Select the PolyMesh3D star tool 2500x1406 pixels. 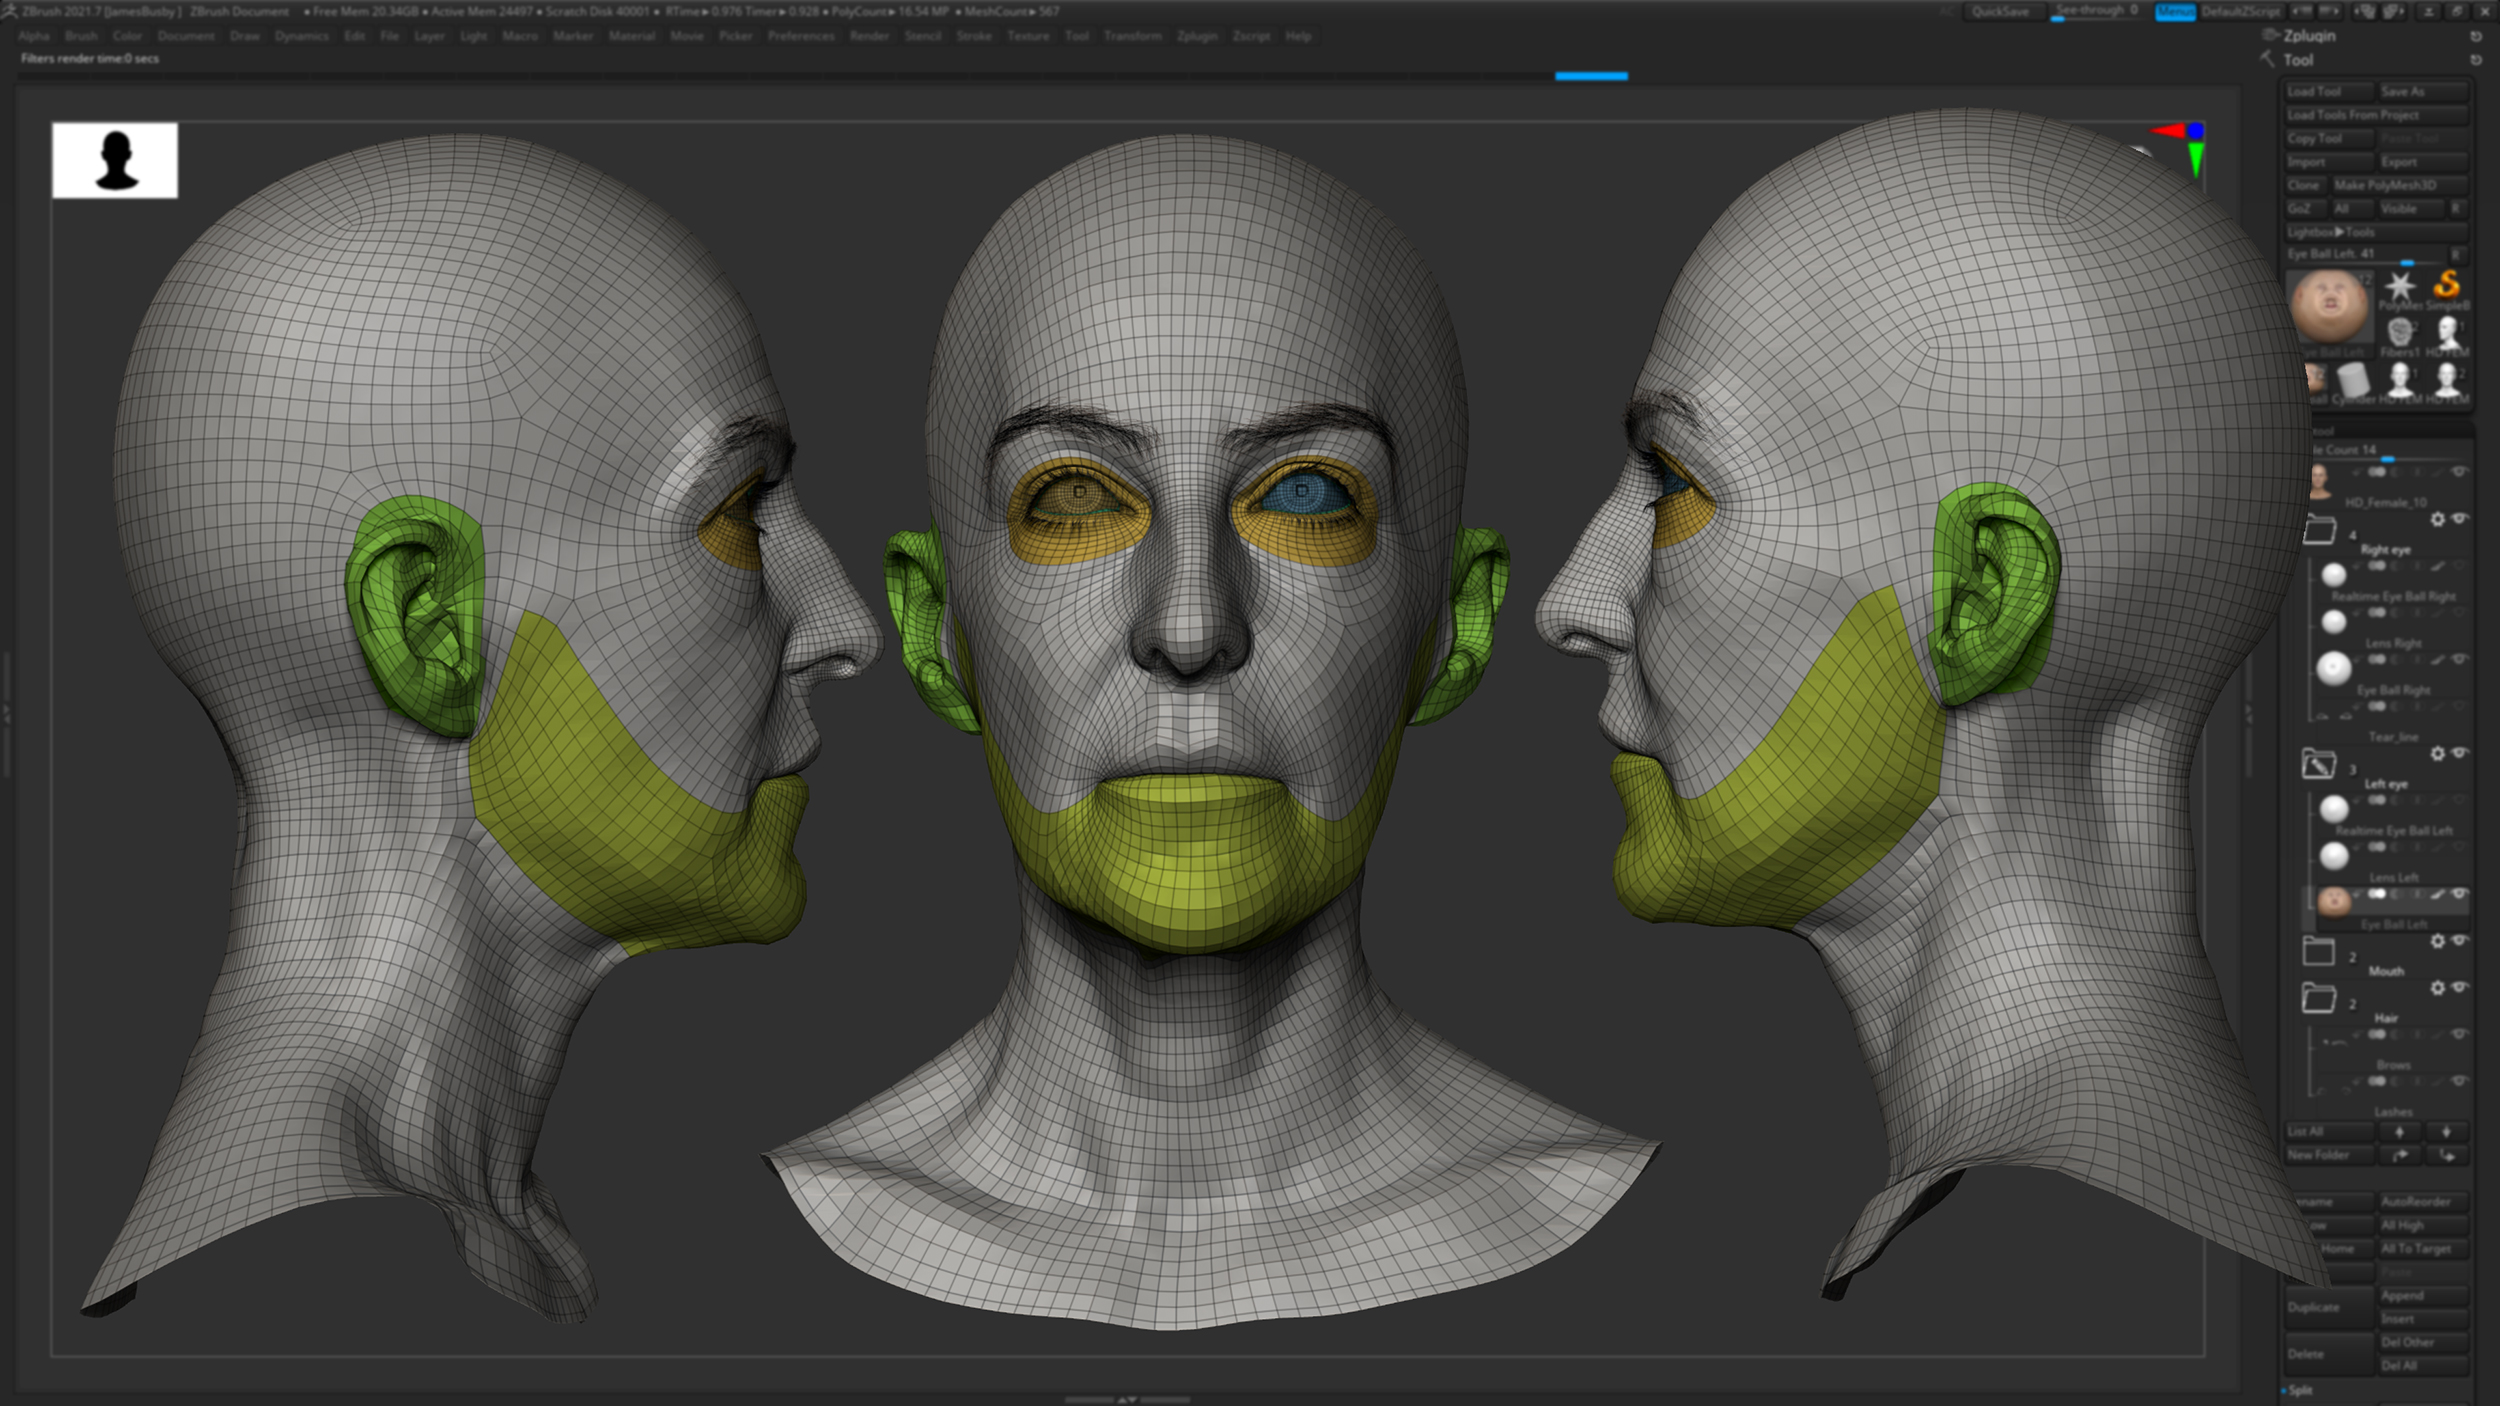tap(2402, 285)
